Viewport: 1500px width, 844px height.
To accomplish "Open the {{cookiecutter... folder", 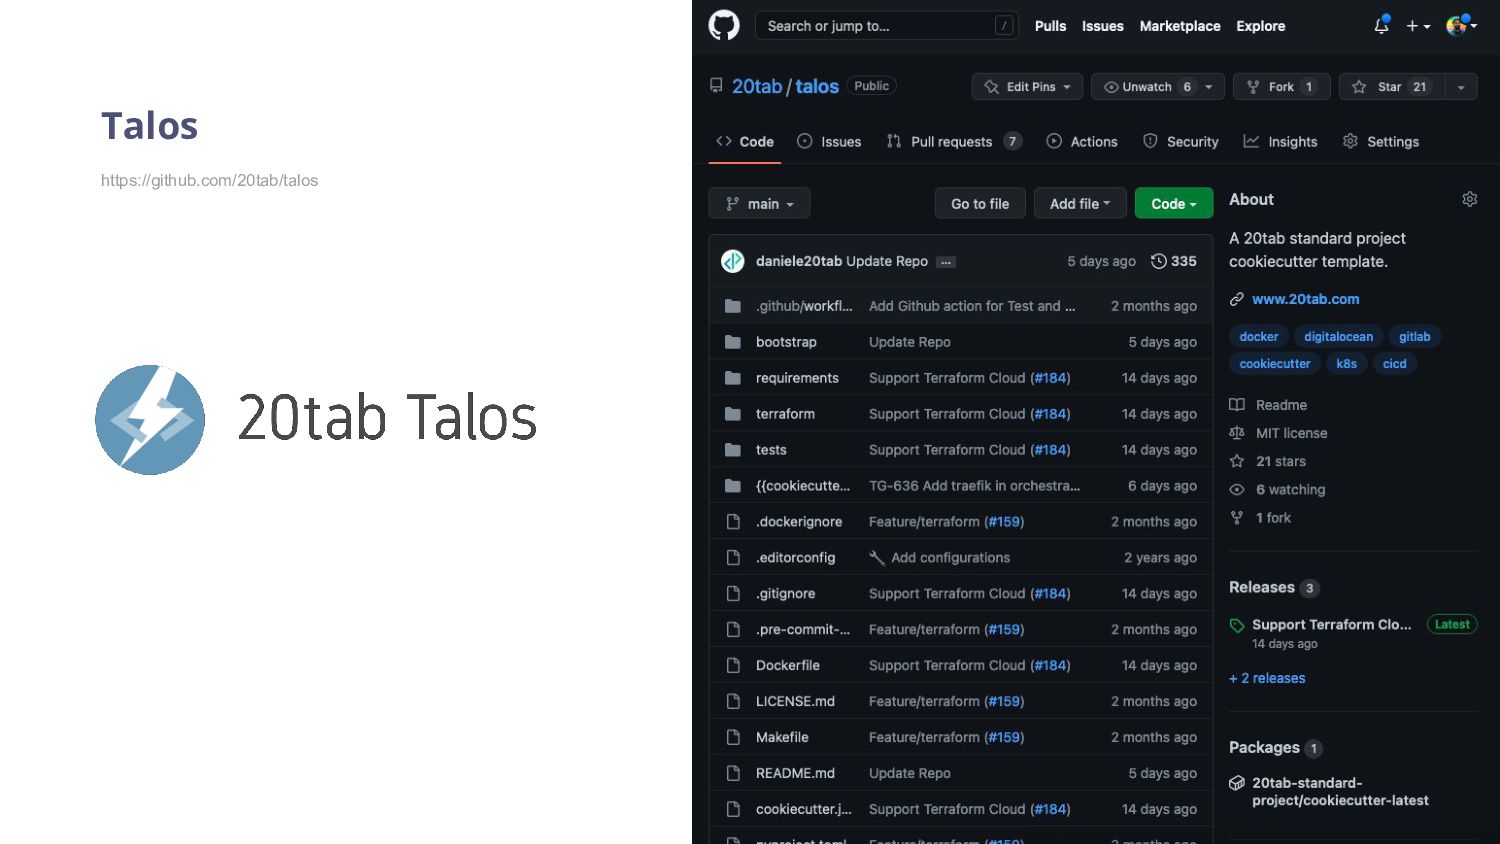I will [x=803, y=486].
